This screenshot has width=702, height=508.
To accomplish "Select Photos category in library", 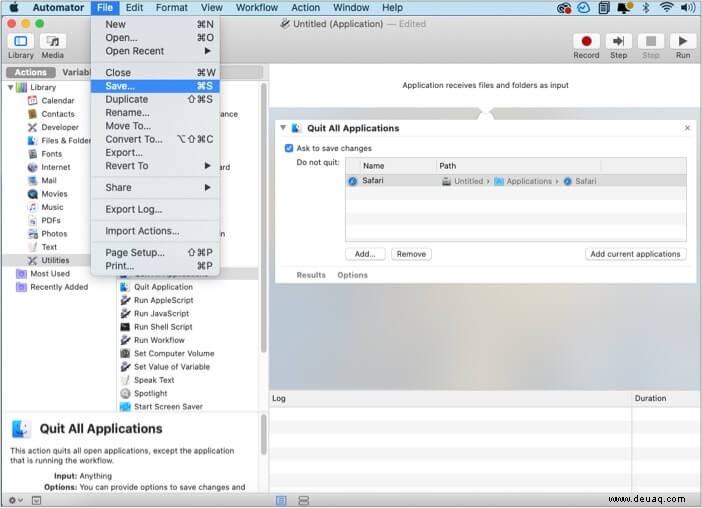I will coord(54,234).
